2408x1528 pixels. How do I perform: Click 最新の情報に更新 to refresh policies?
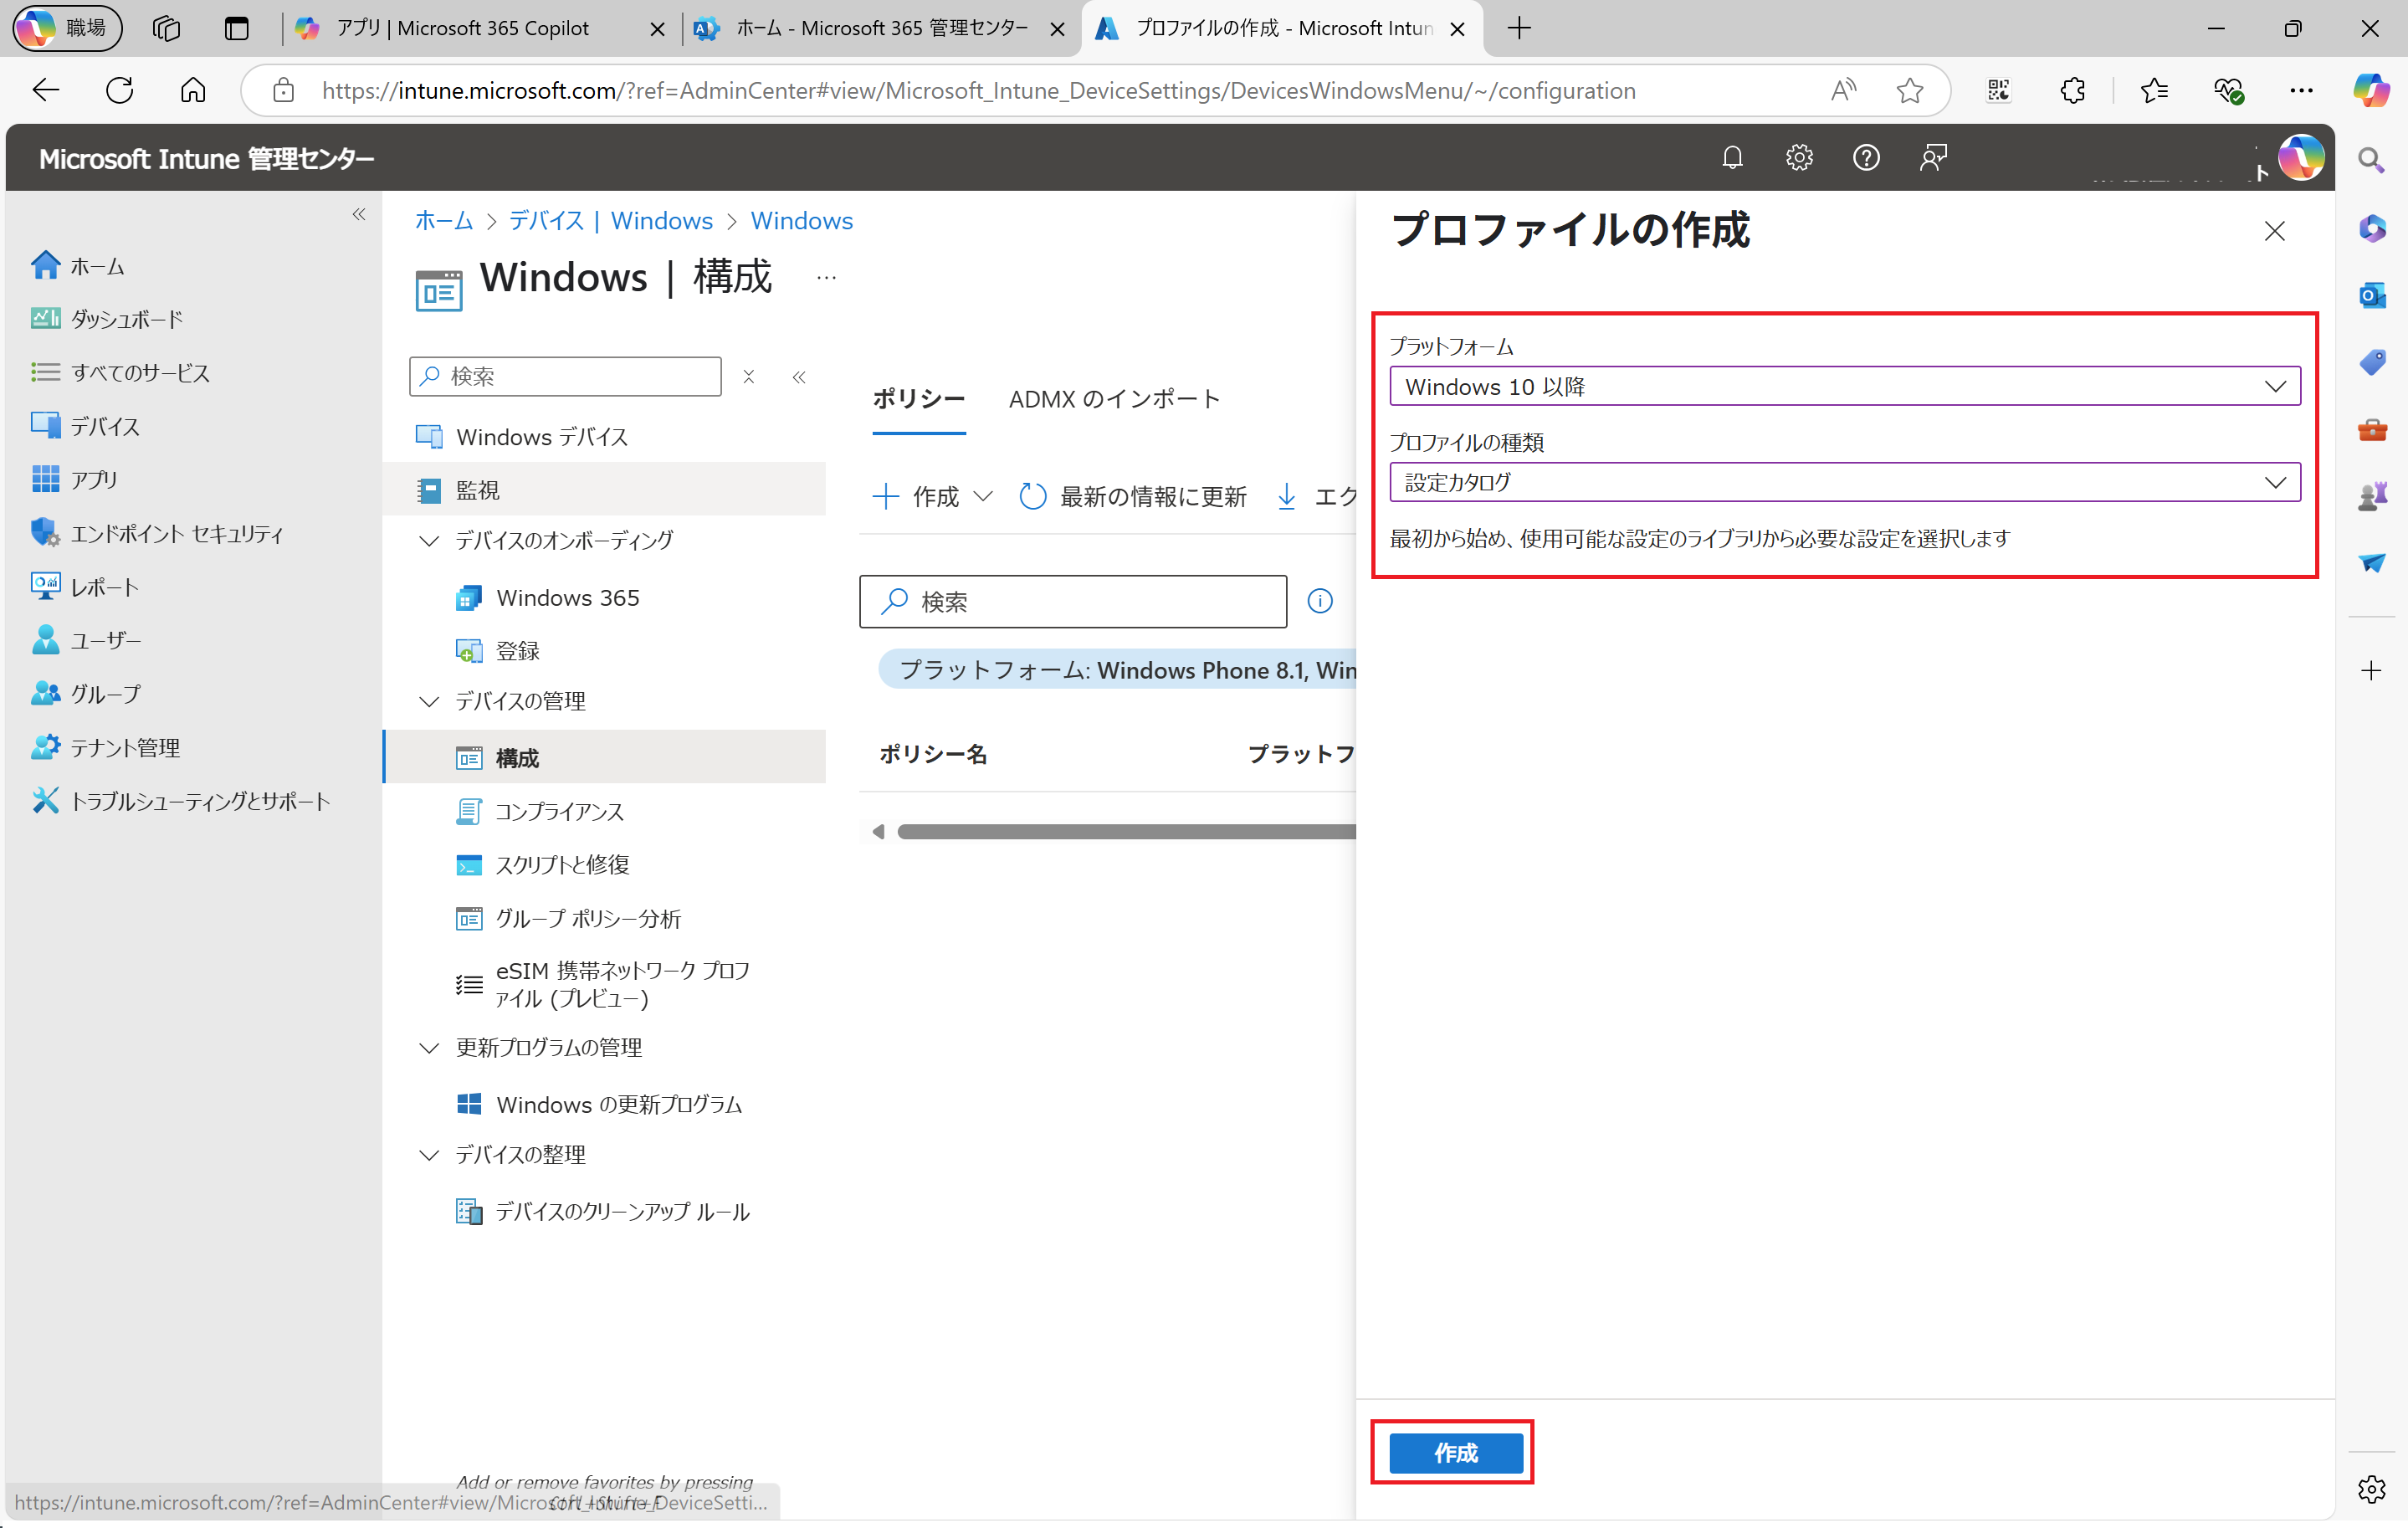pos(1151,496)
